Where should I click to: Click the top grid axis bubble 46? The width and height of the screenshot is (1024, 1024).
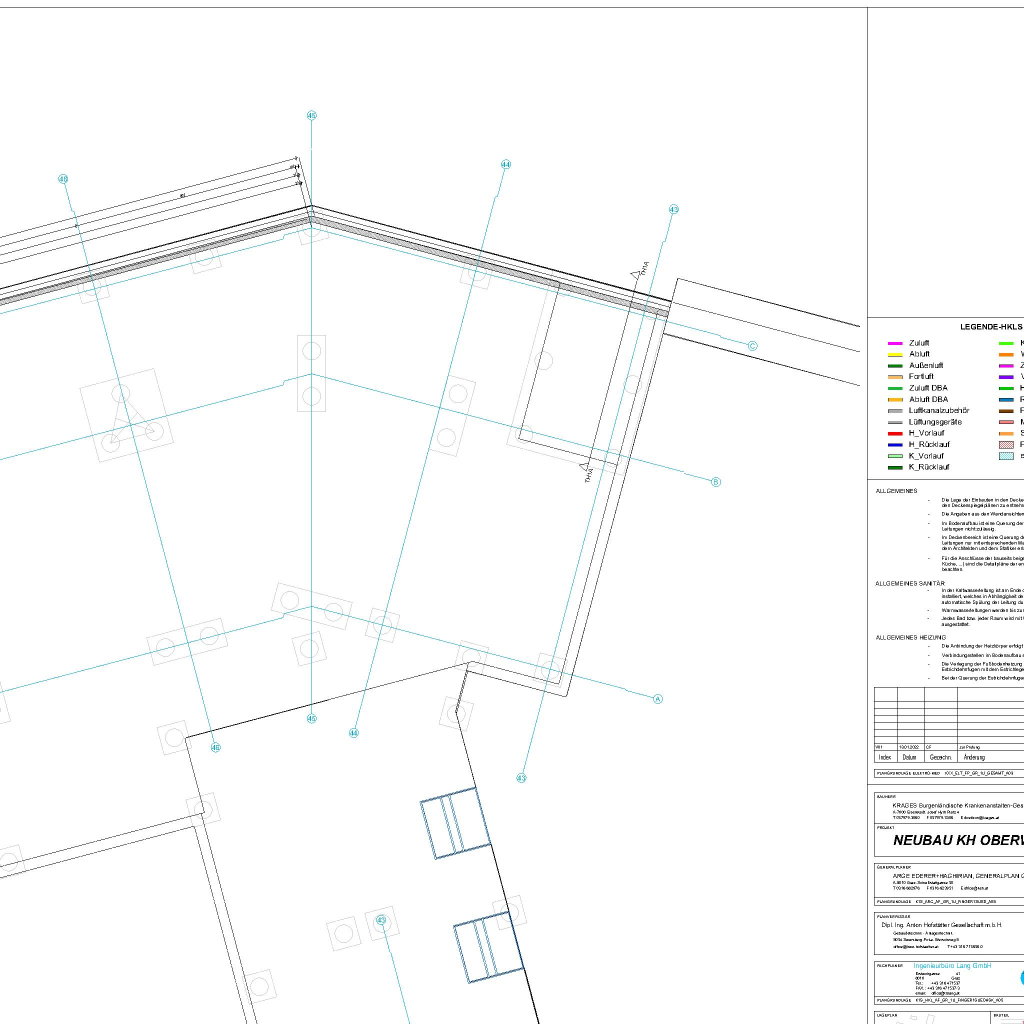pos(63,180)
